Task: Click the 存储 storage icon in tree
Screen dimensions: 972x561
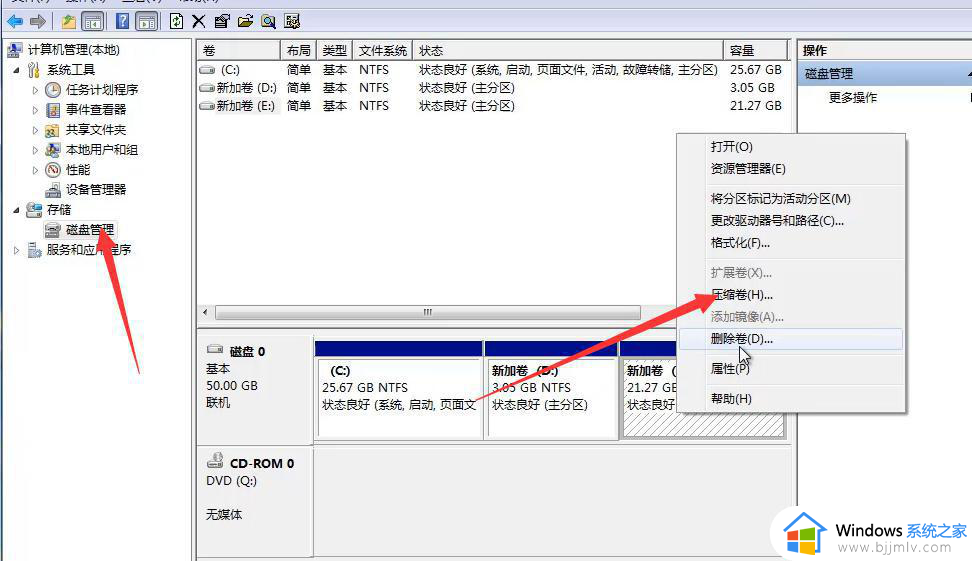Action: tap(34, 210)
